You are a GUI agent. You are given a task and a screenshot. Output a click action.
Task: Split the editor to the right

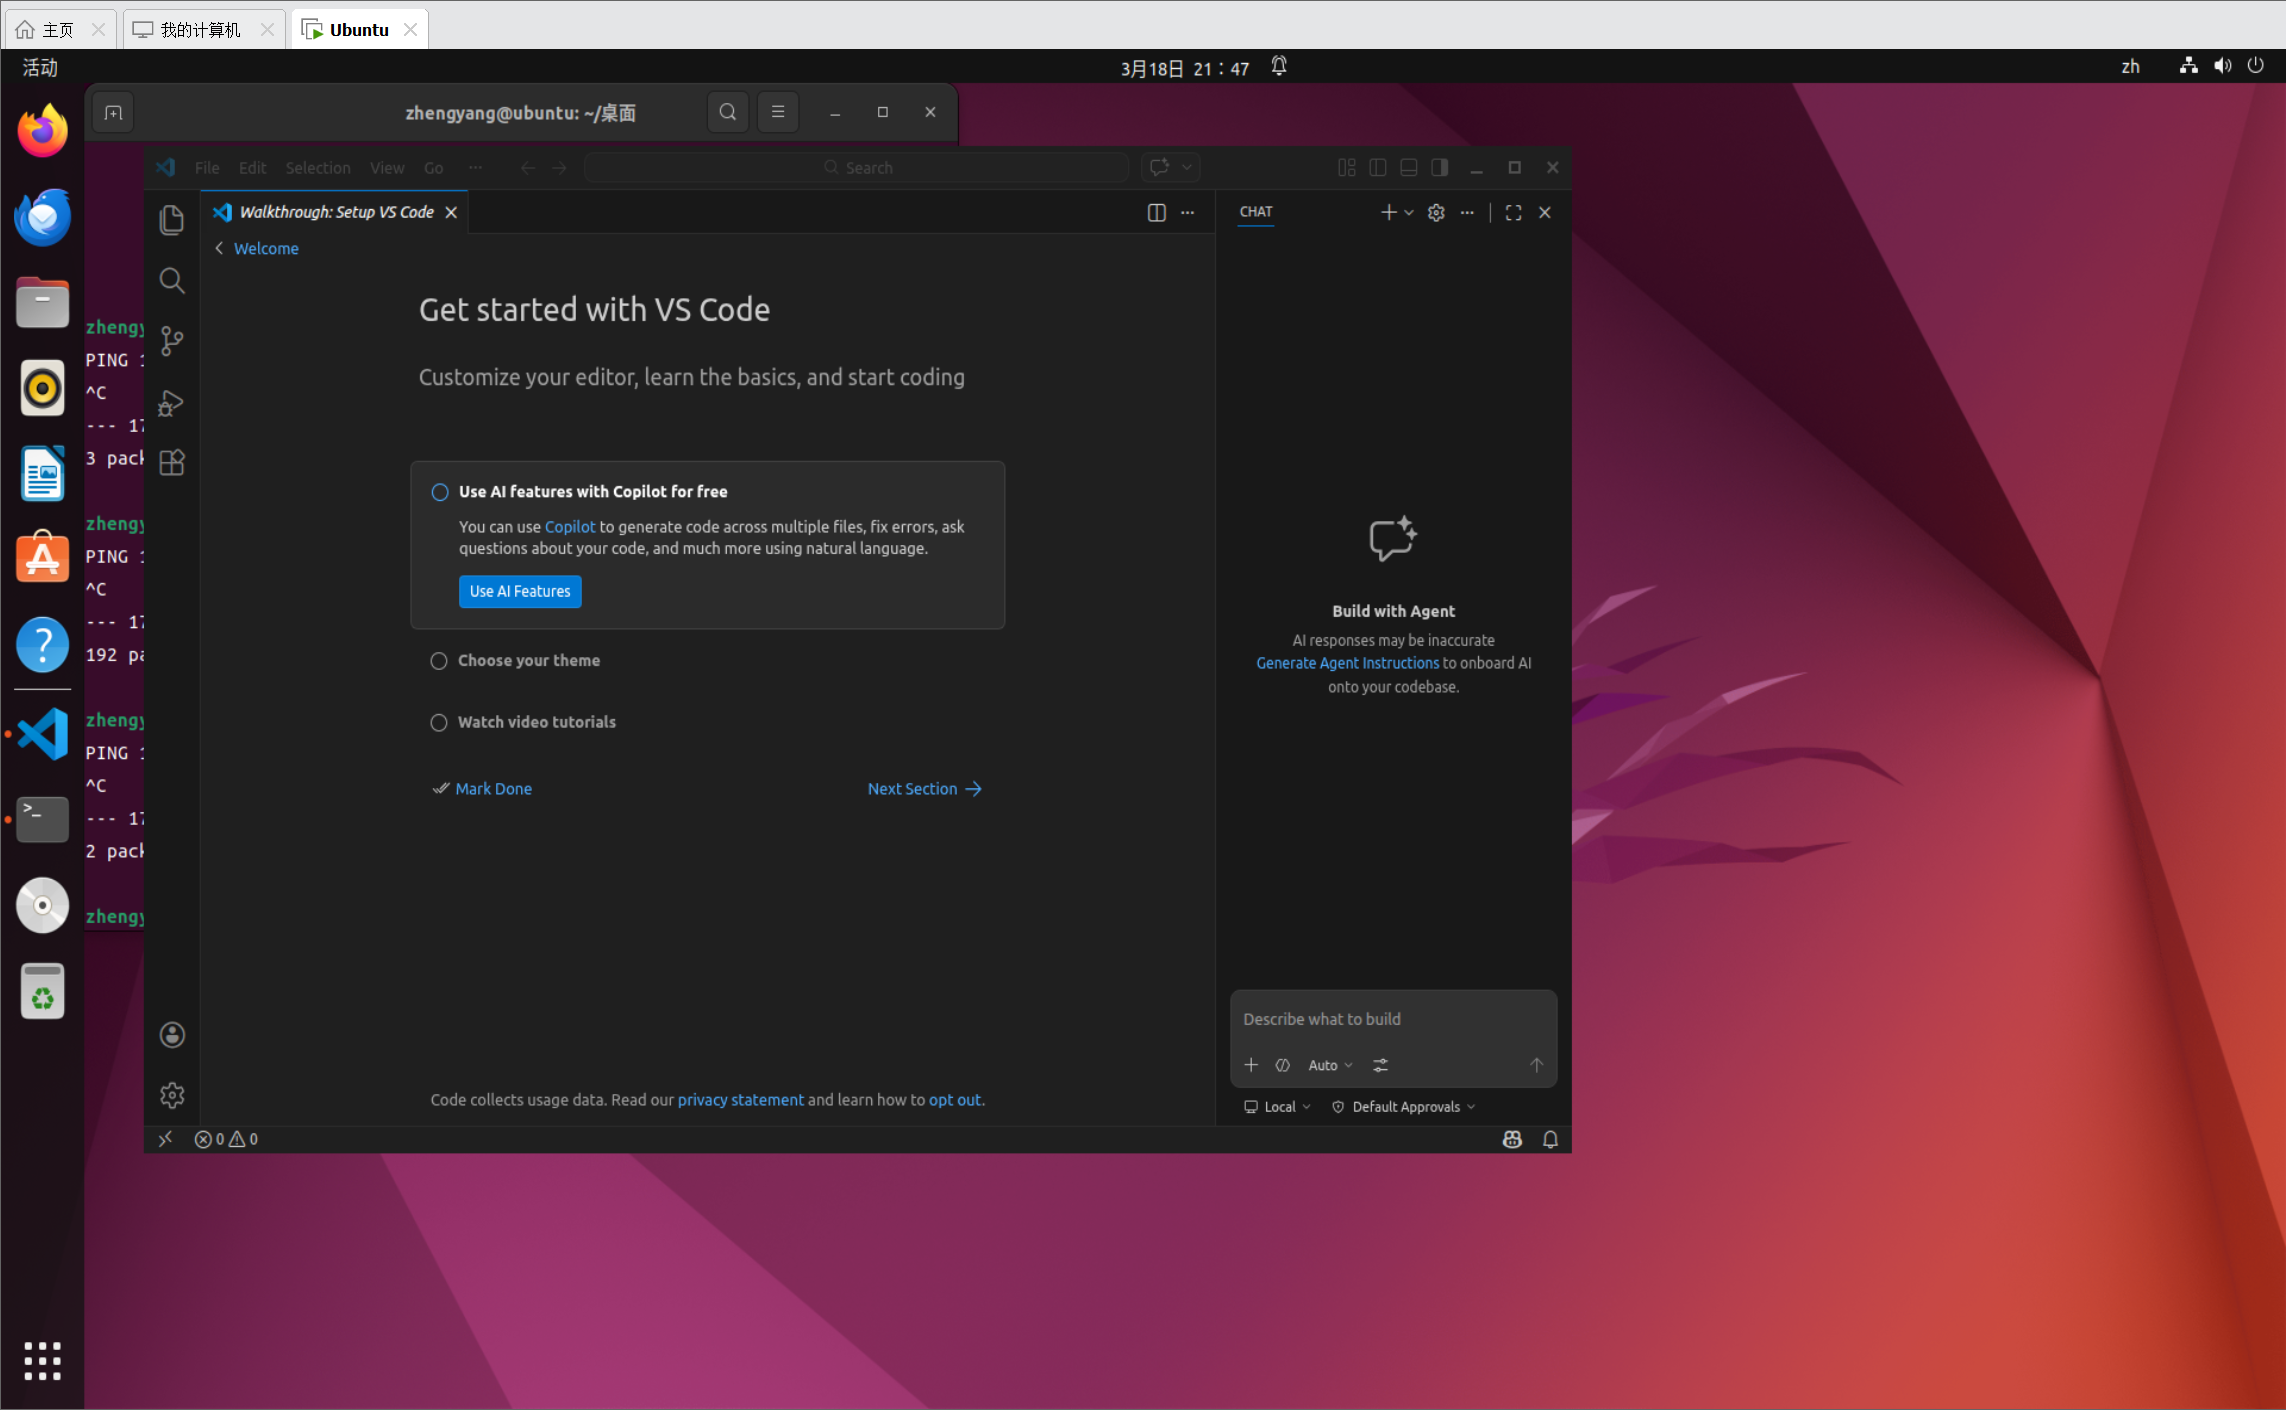[1156, 212]
